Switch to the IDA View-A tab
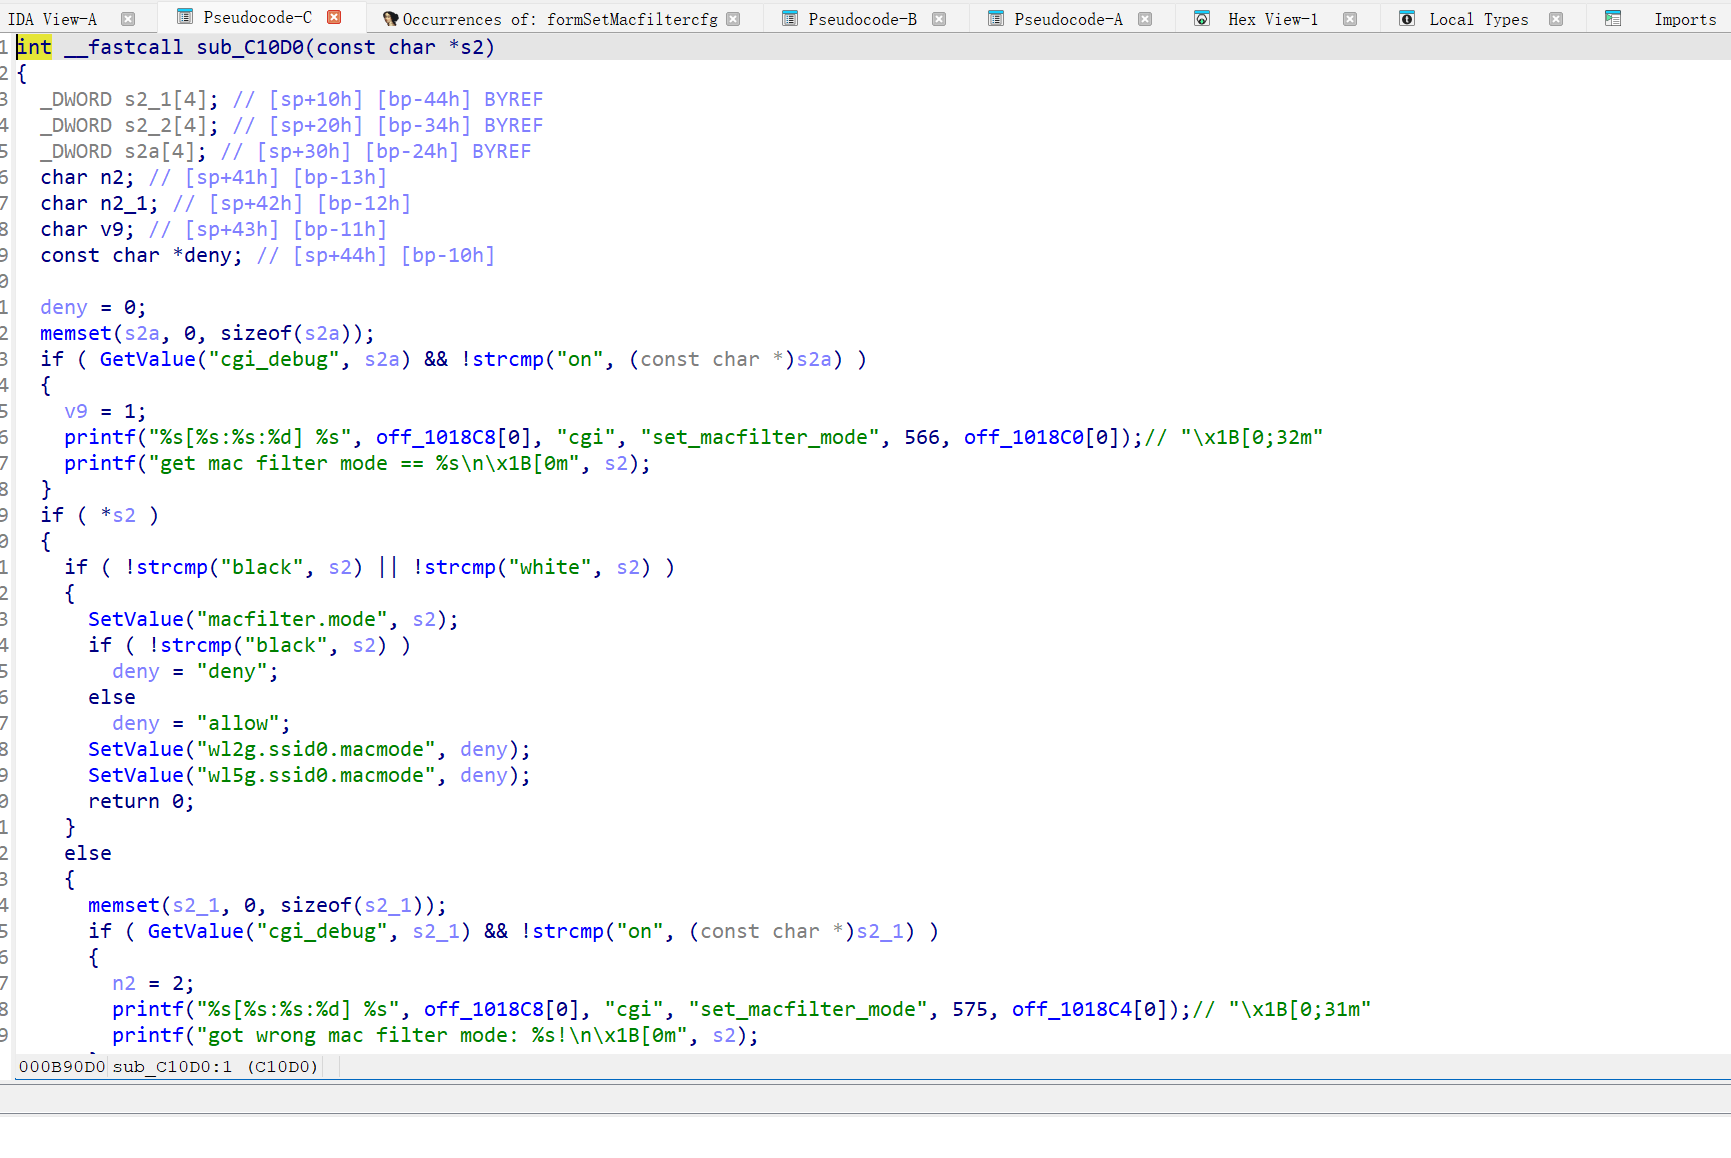The width and height of the screenshot is (1731, 1158). 52,19
